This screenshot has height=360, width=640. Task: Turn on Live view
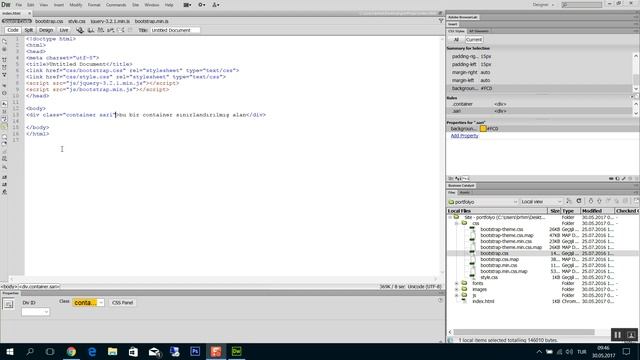click(x=64, y=30)
